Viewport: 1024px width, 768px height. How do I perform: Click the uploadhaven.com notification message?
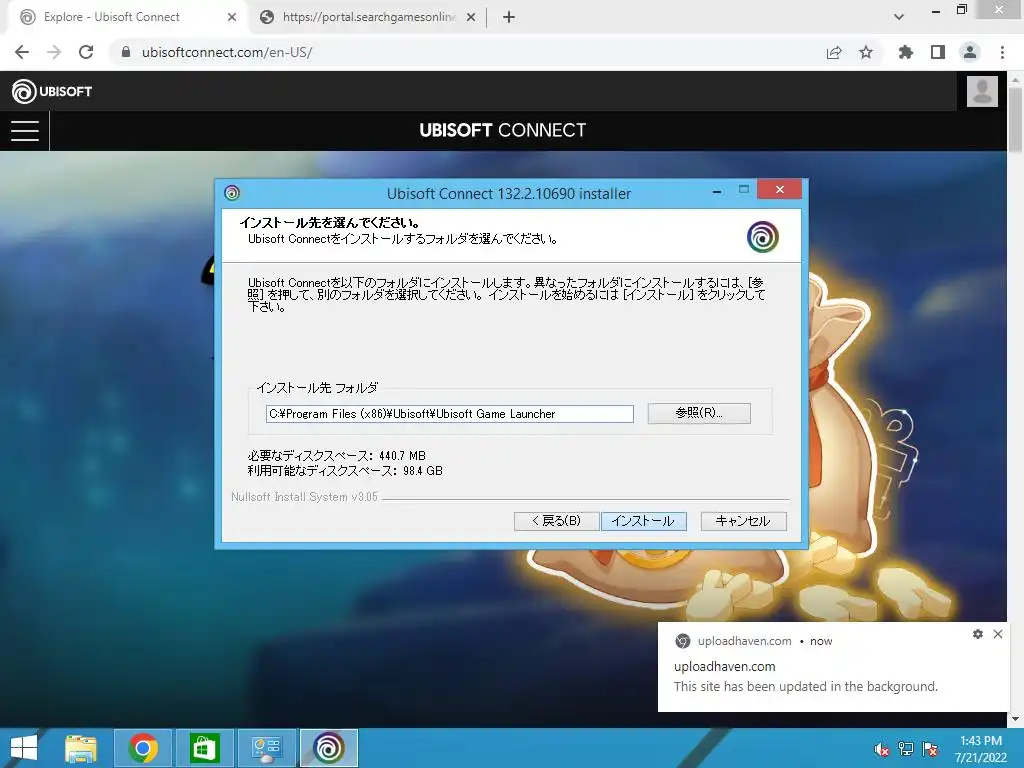tap(805, 686)
